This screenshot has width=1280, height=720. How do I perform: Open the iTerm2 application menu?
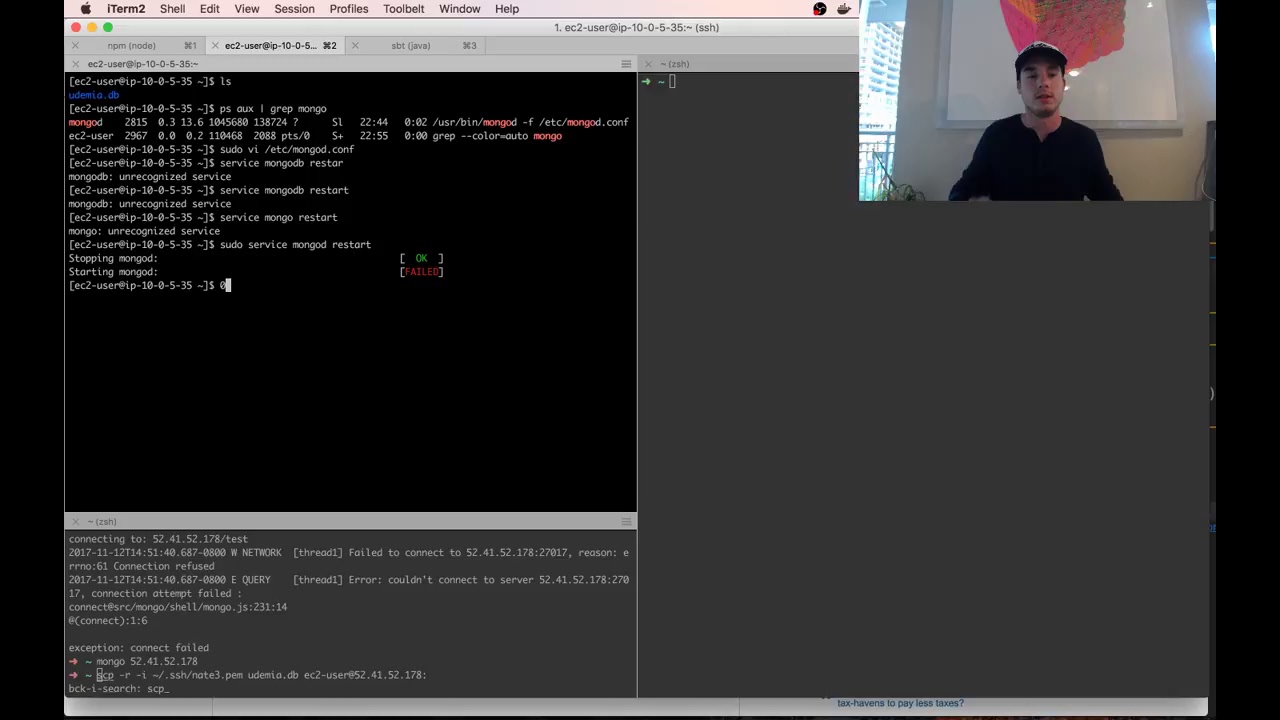(126, 9)
